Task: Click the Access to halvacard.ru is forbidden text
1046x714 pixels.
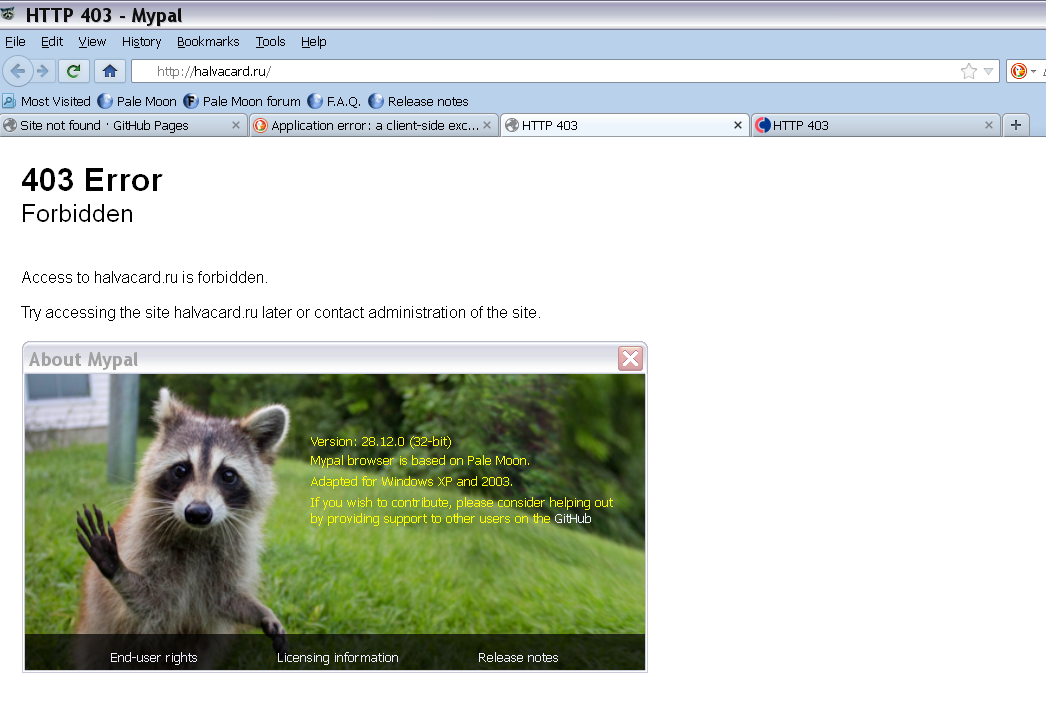Action: pos(145,278)
